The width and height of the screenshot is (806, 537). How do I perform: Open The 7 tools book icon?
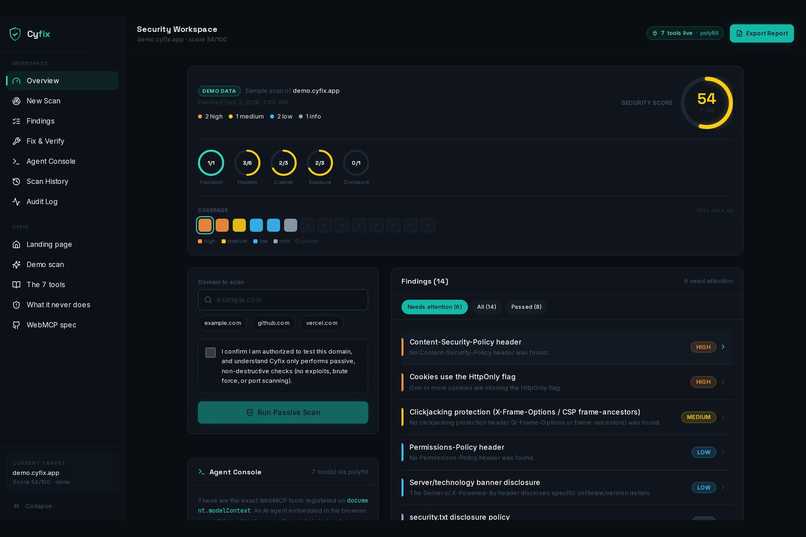[x=16, y=285]
